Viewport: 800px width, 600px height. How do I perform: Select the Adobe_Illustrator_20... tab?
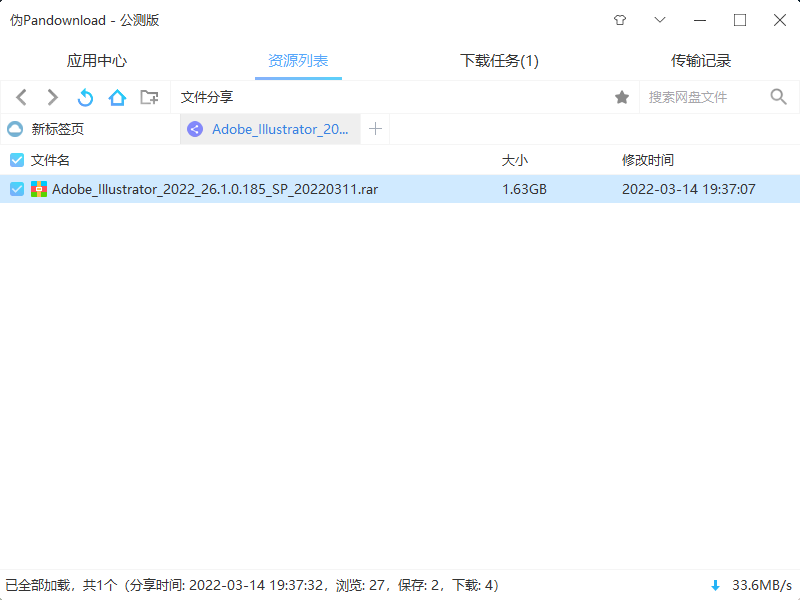coord(270,129)
